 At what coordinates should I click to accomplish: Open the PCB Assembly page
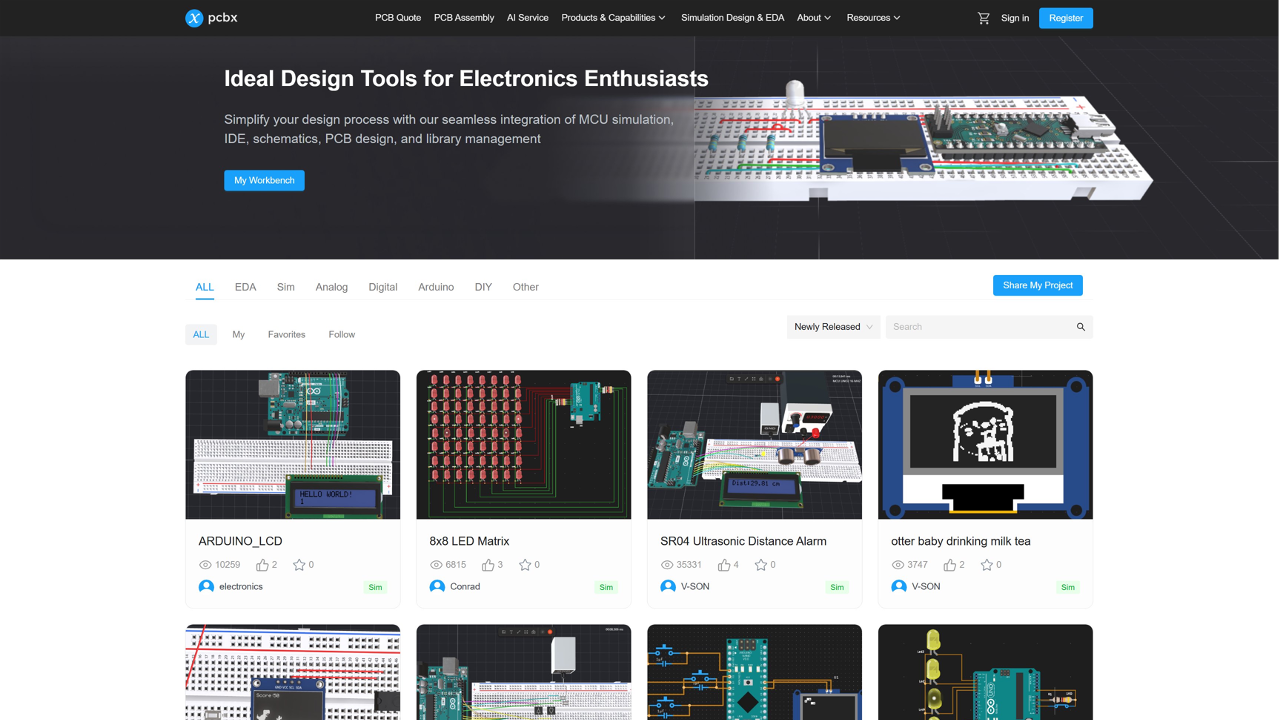point(464,18)
